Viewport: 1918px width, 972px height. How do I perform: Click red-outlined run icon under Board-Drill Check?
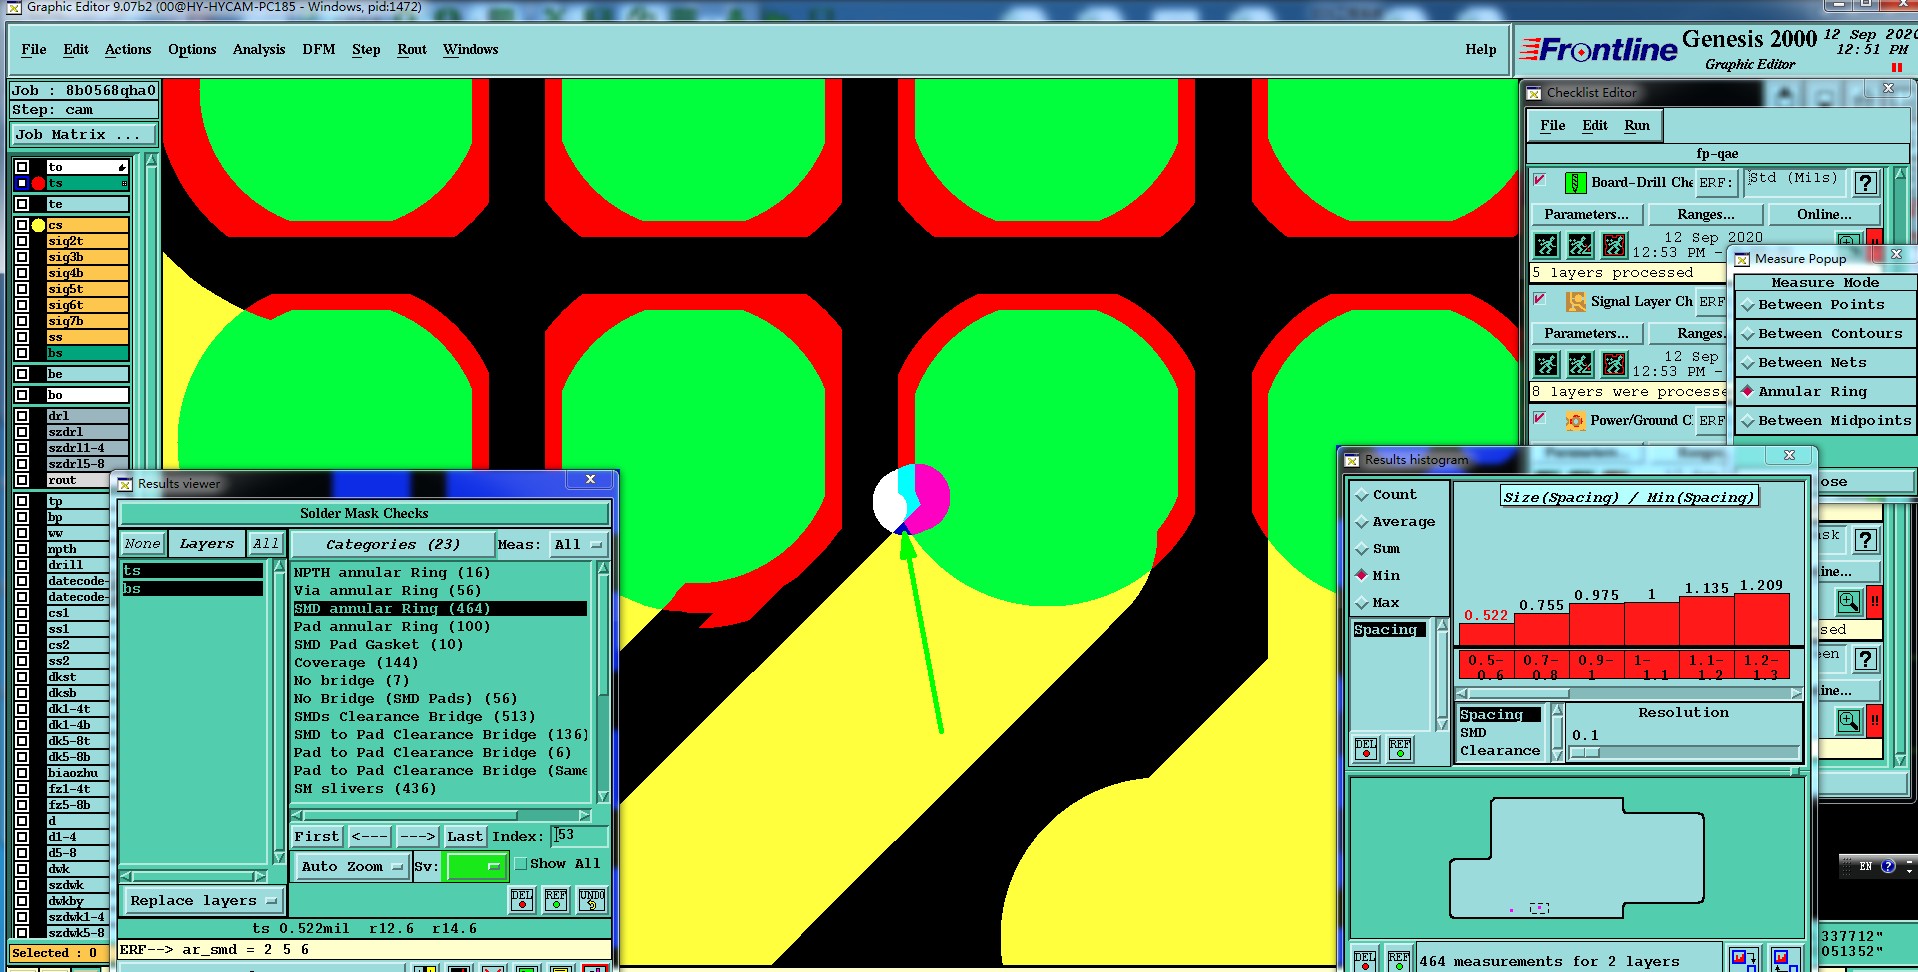pos(1615,245)
